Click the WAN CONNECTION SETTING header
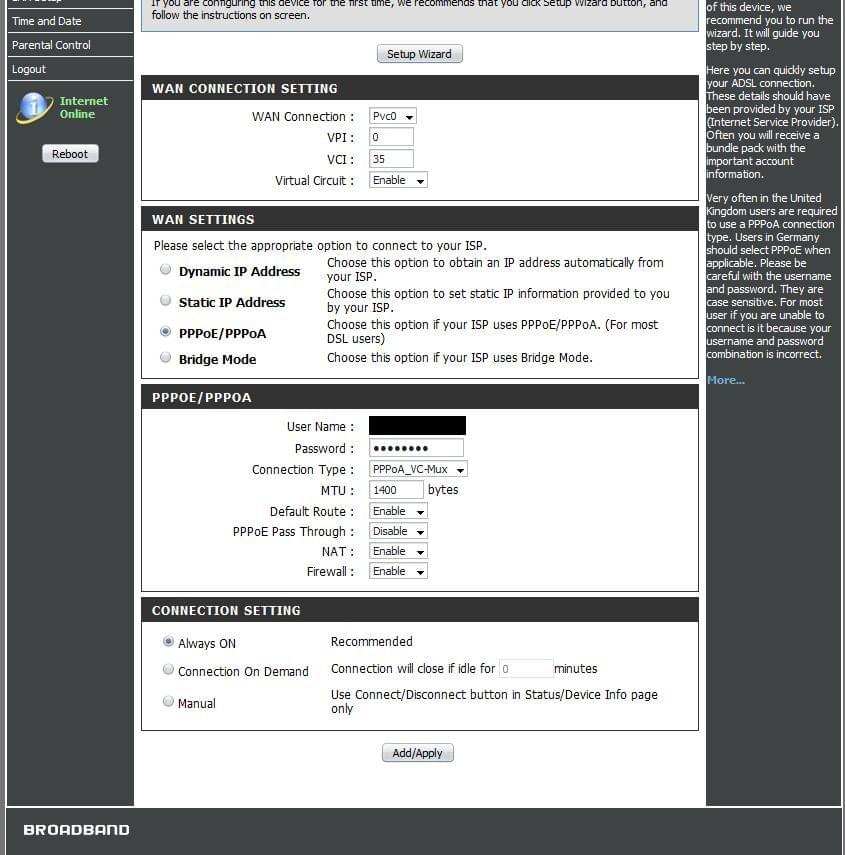This screenshot has height=855, width=845. tap(420, 88)
